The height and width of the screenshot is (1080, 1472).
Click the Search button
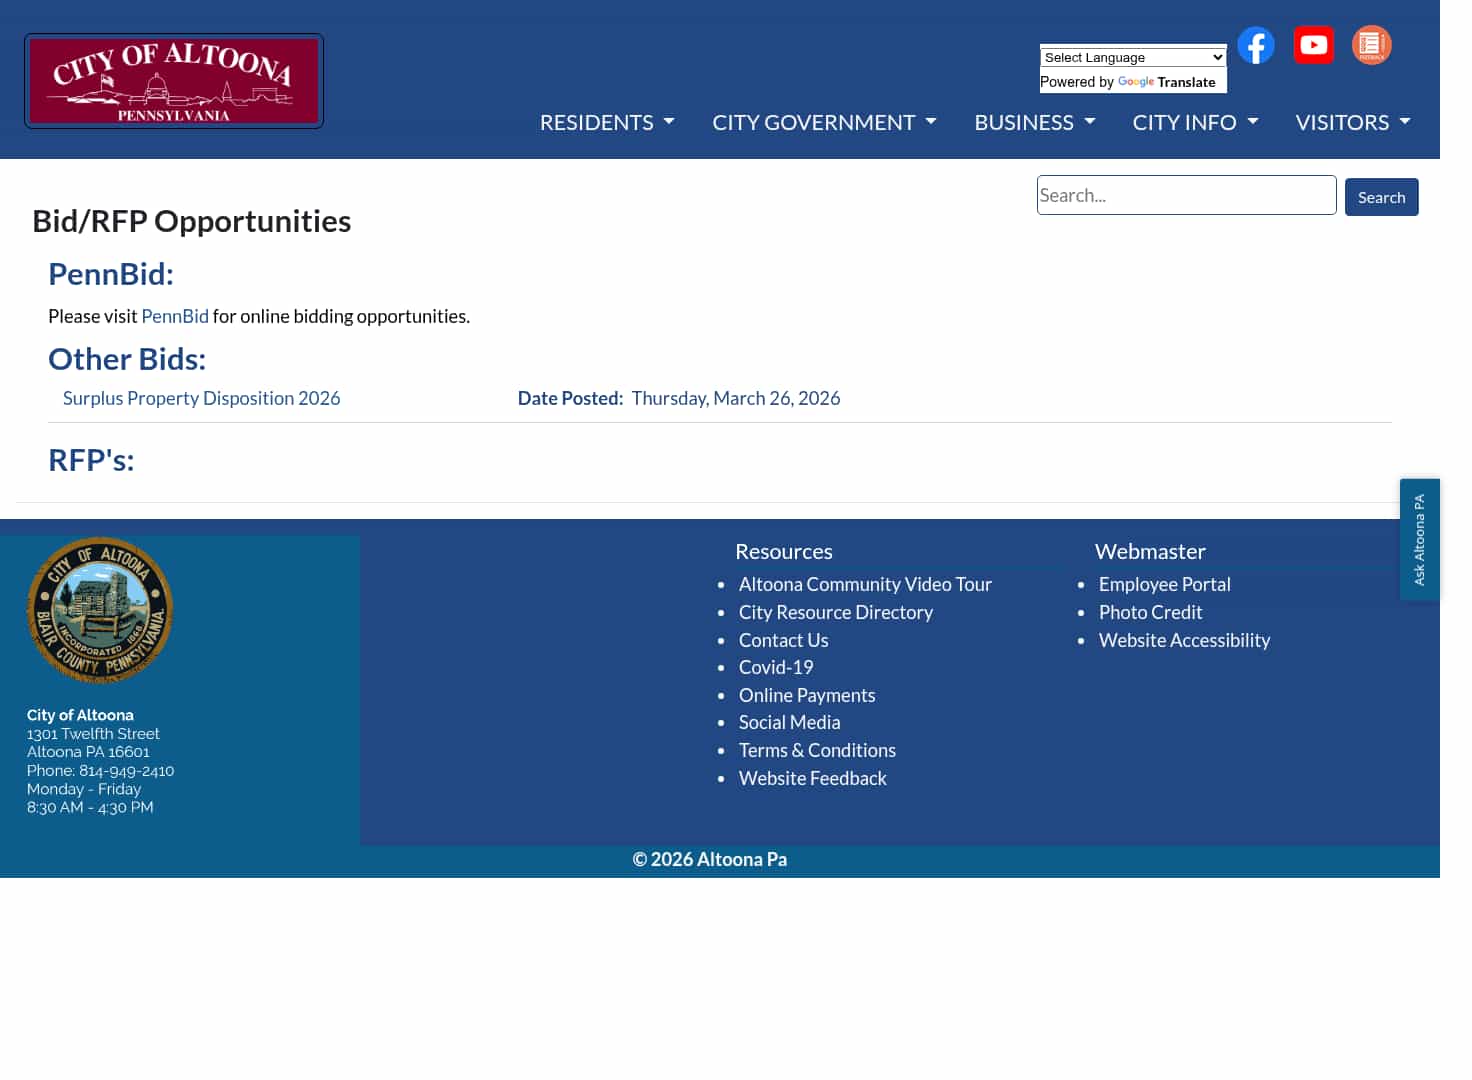coord(1382,197)
